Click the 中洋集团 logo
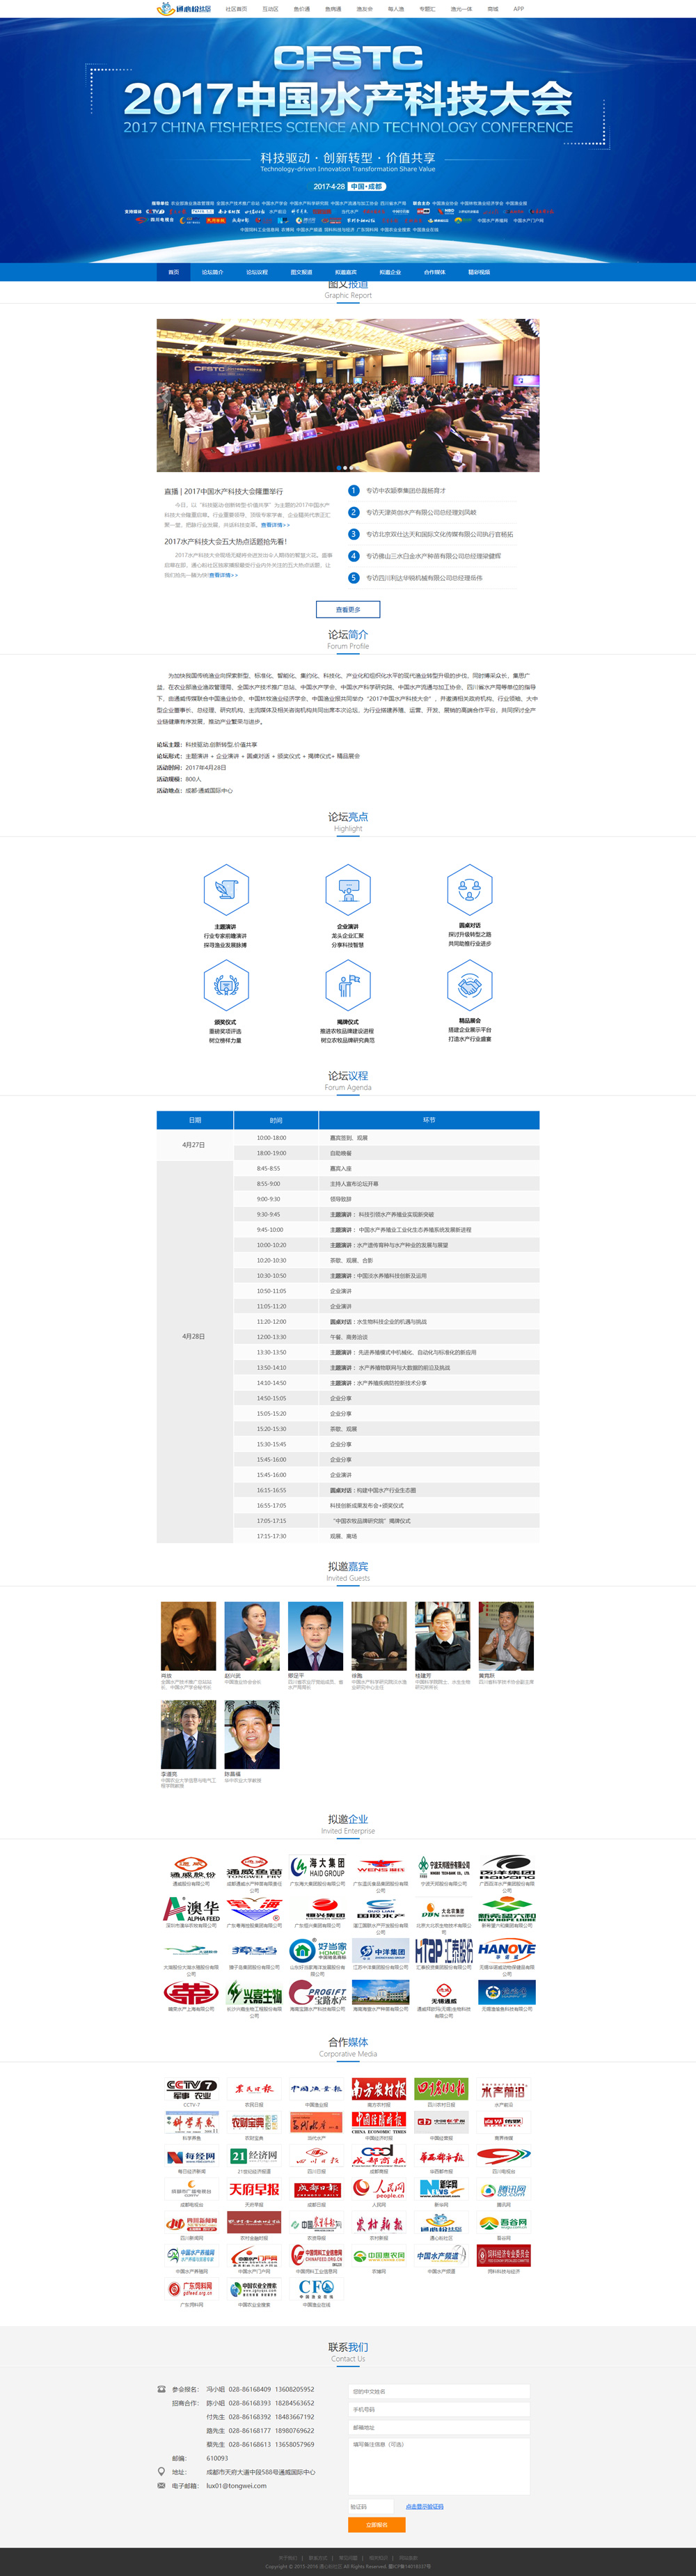696x2576 pixels. pos(380,1951)
